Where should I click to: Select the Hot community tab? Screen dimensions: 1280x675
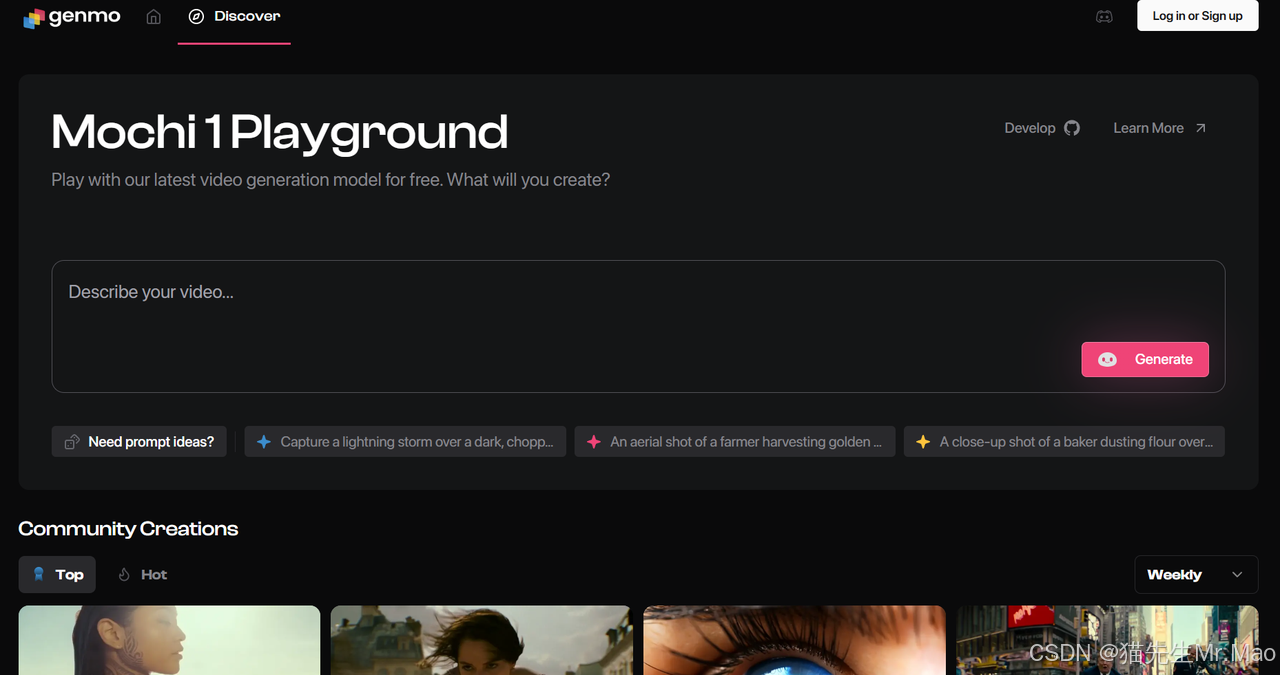(142, 575)
